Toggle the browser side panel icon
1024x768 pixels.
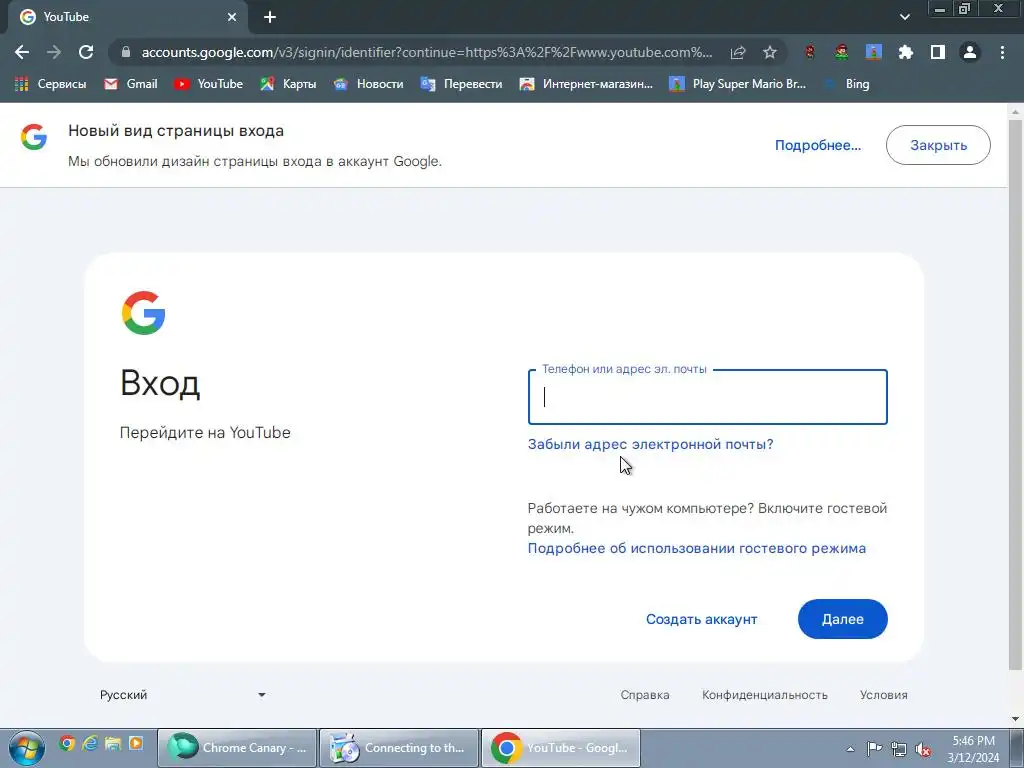pos(938,52)
